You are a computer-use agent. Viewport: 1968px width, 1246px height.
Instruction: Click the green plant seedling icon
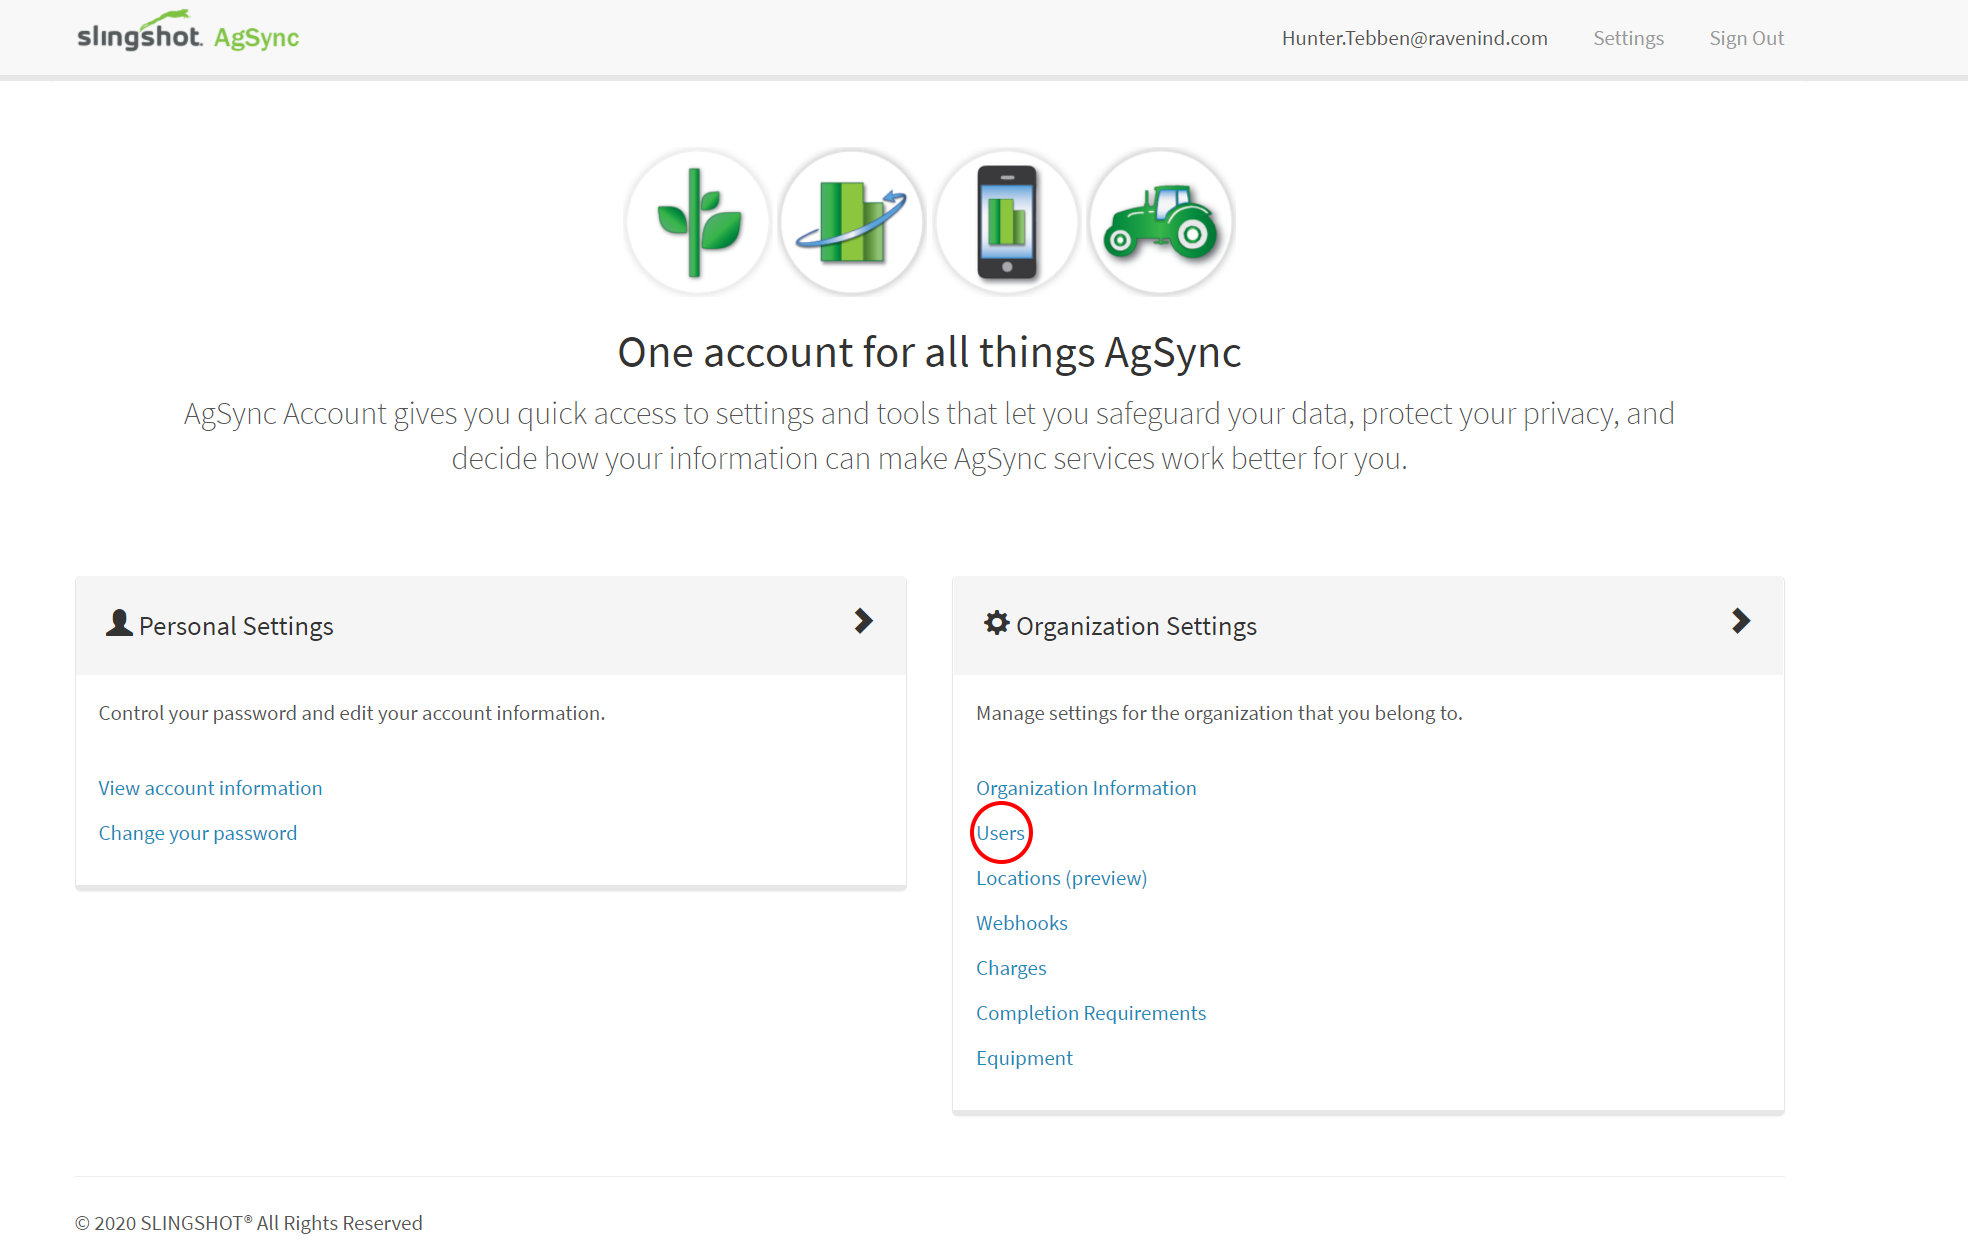click(x=698, y=222)
